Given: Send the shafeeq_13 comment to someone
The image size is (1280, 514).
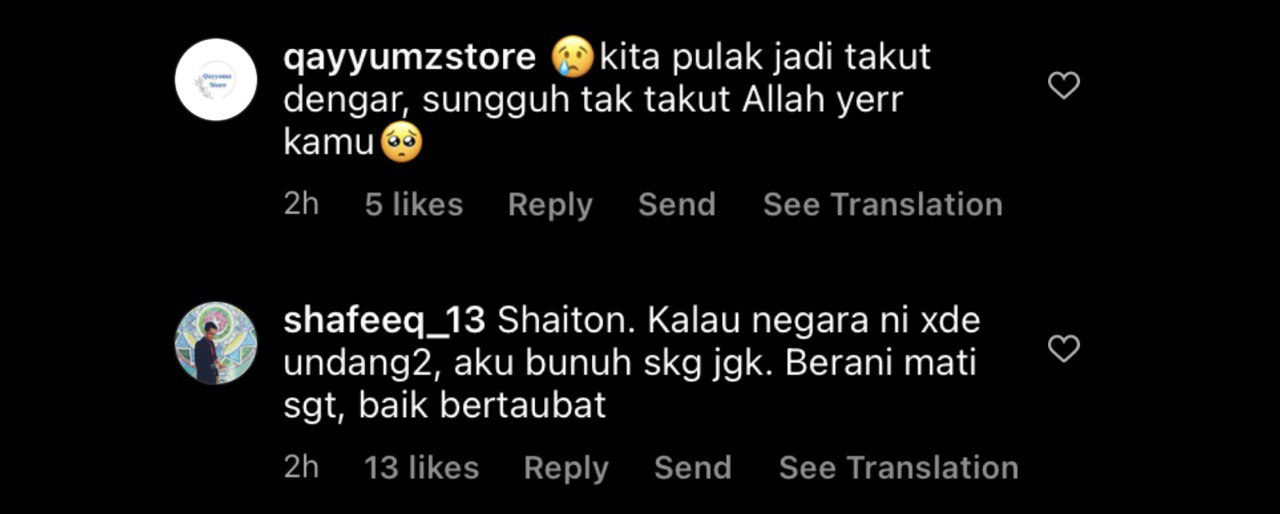Looking at the screenshot, I should 693,468.
